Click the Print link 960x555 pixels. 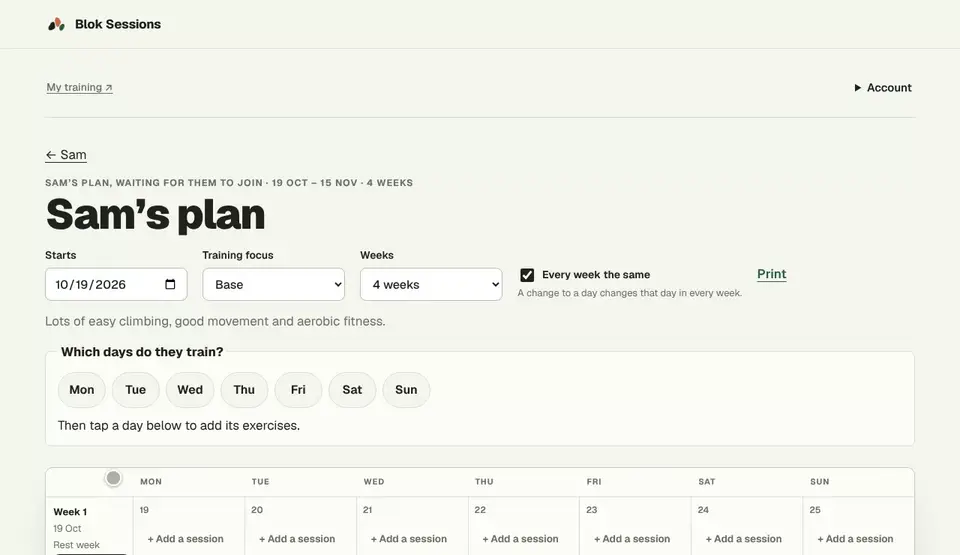click(x=771, y=274)
